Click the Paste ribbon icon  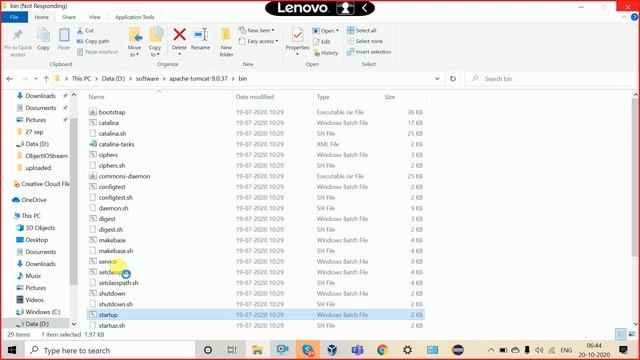coord(64,35)
